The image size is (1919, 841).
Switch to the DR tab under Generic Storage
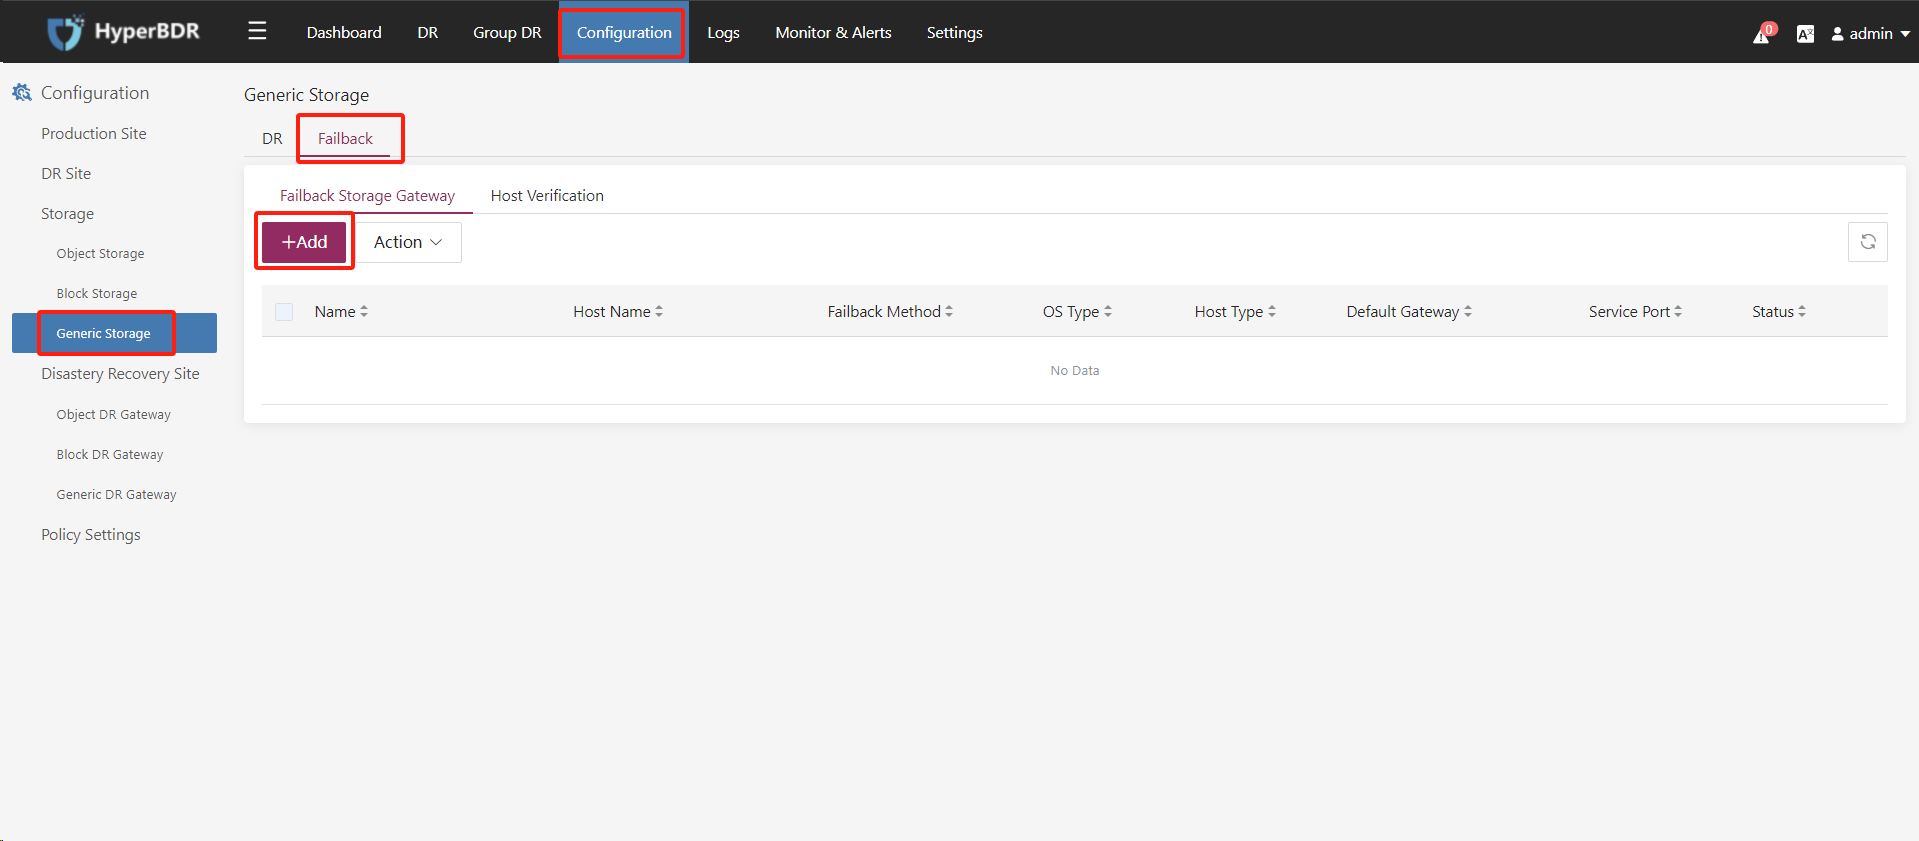(x=272, y=138)
